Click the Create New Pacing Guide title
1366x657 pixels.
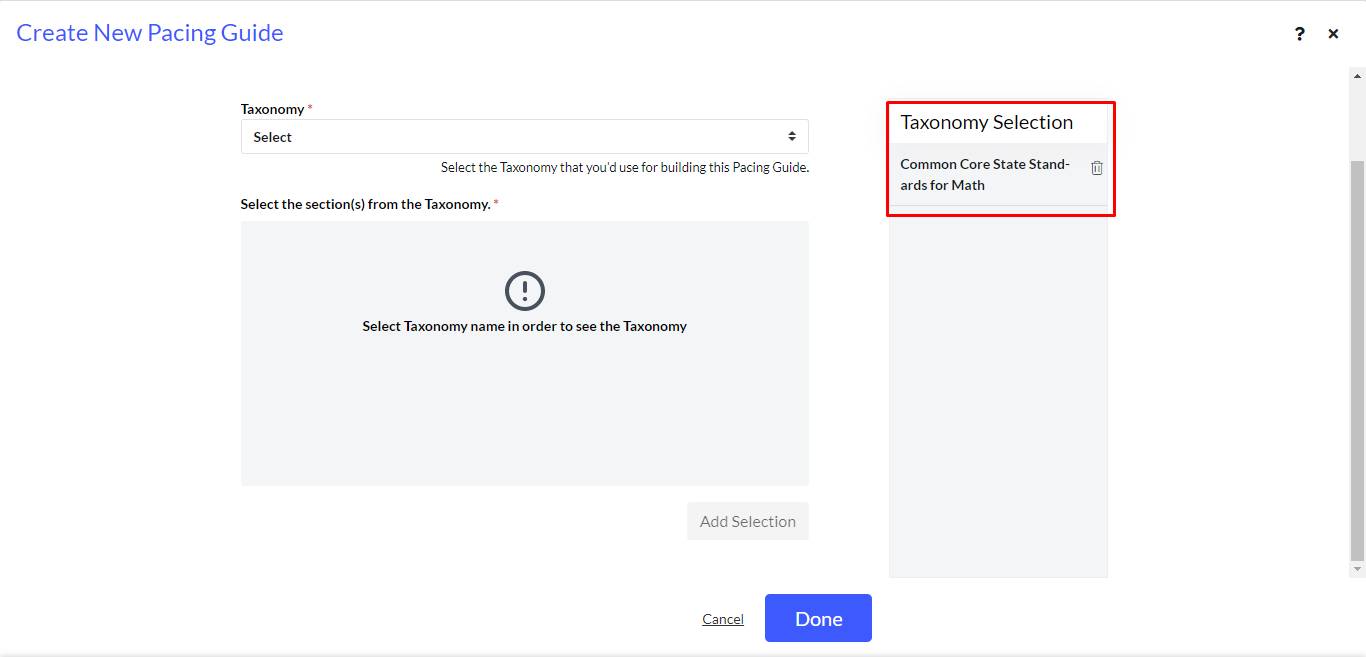point(150,33)
